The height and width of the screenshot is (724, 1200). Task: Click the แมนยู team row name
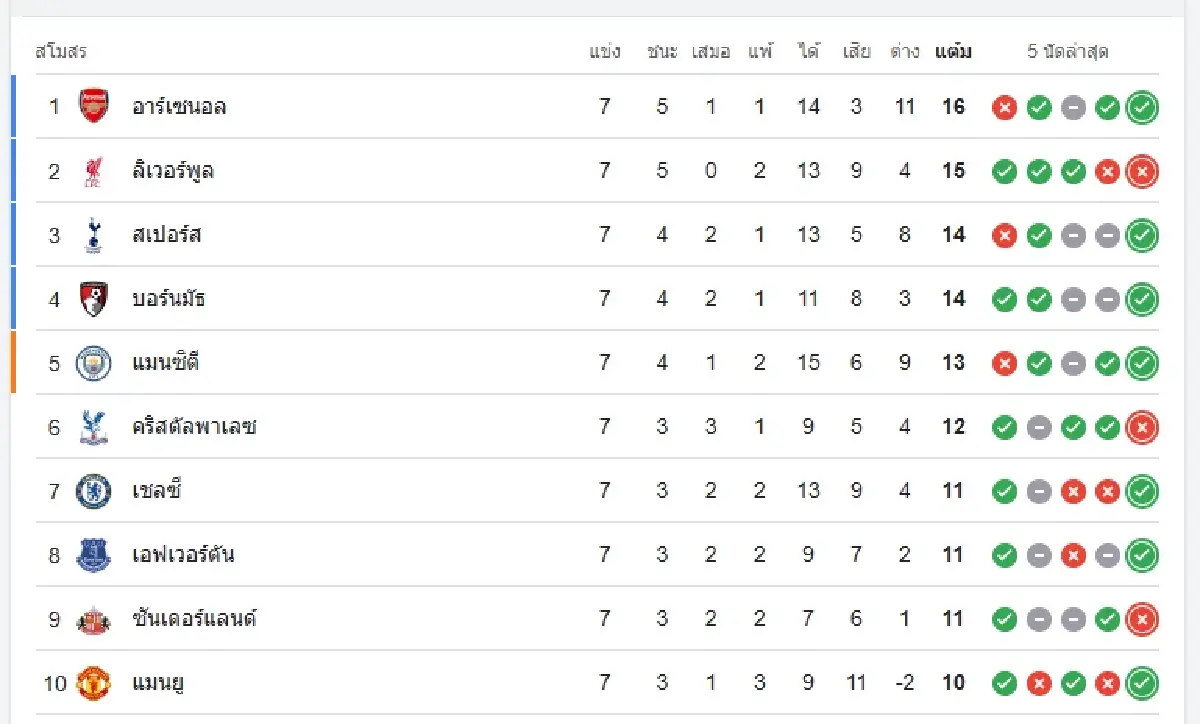click(x=158, y=683)
